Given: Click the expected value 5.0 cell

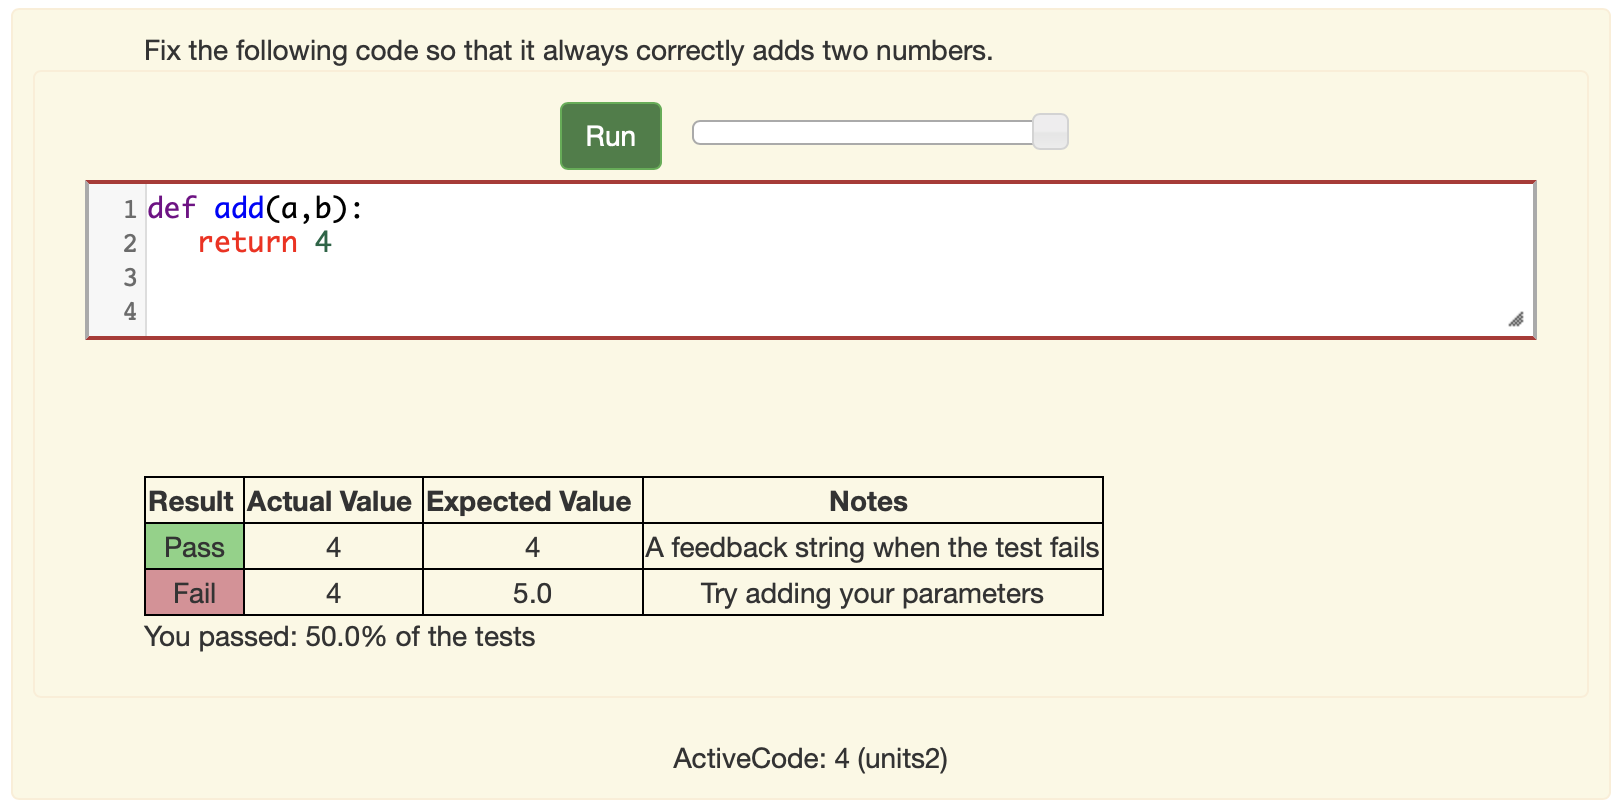Looking at the screenshot, I should tap(533, 593).
